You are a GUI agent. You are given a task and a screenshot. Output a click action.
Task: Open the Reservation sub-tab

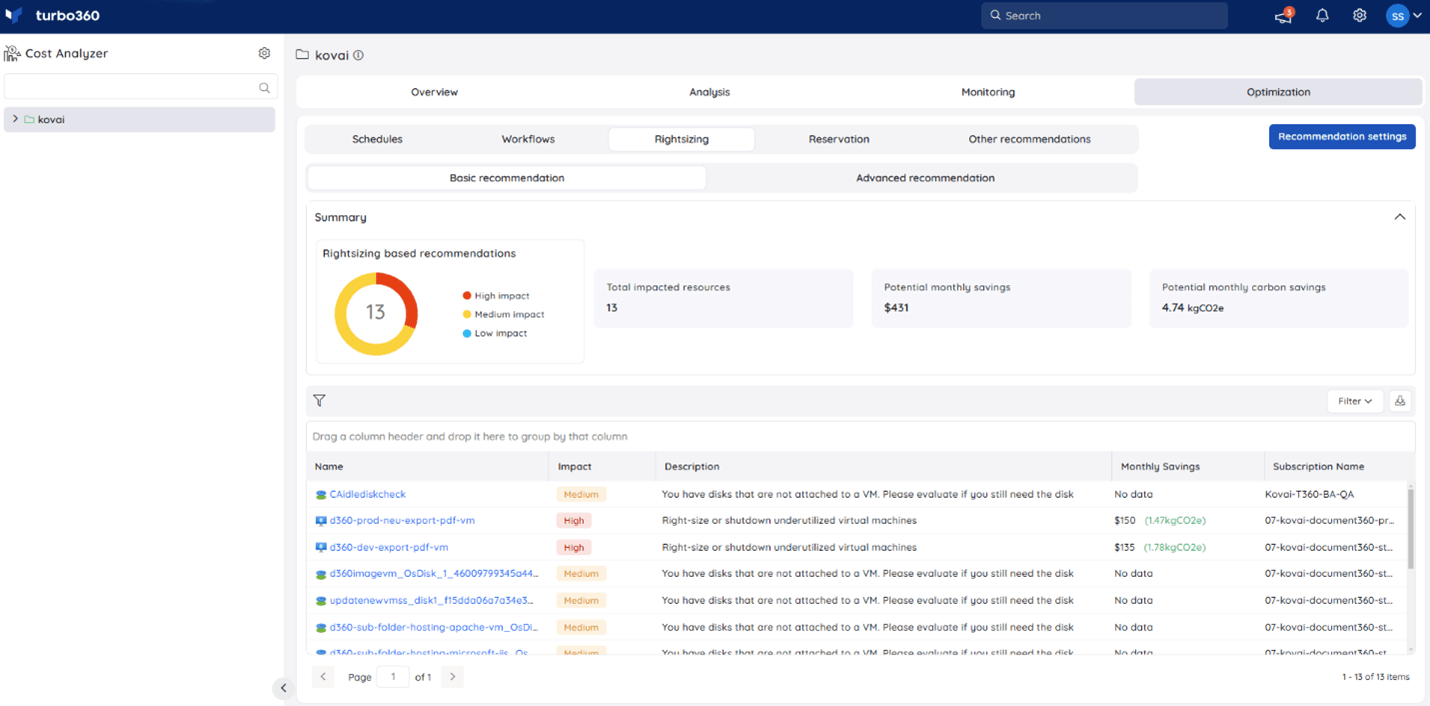(838, 139)
